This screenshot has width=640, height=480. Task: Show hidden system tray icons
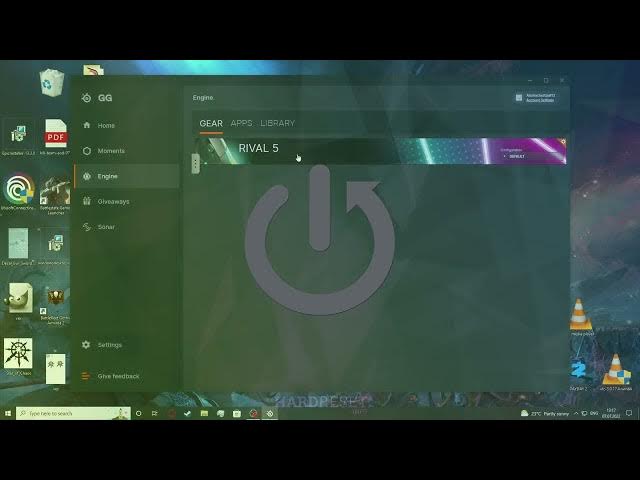coord(576,413)
